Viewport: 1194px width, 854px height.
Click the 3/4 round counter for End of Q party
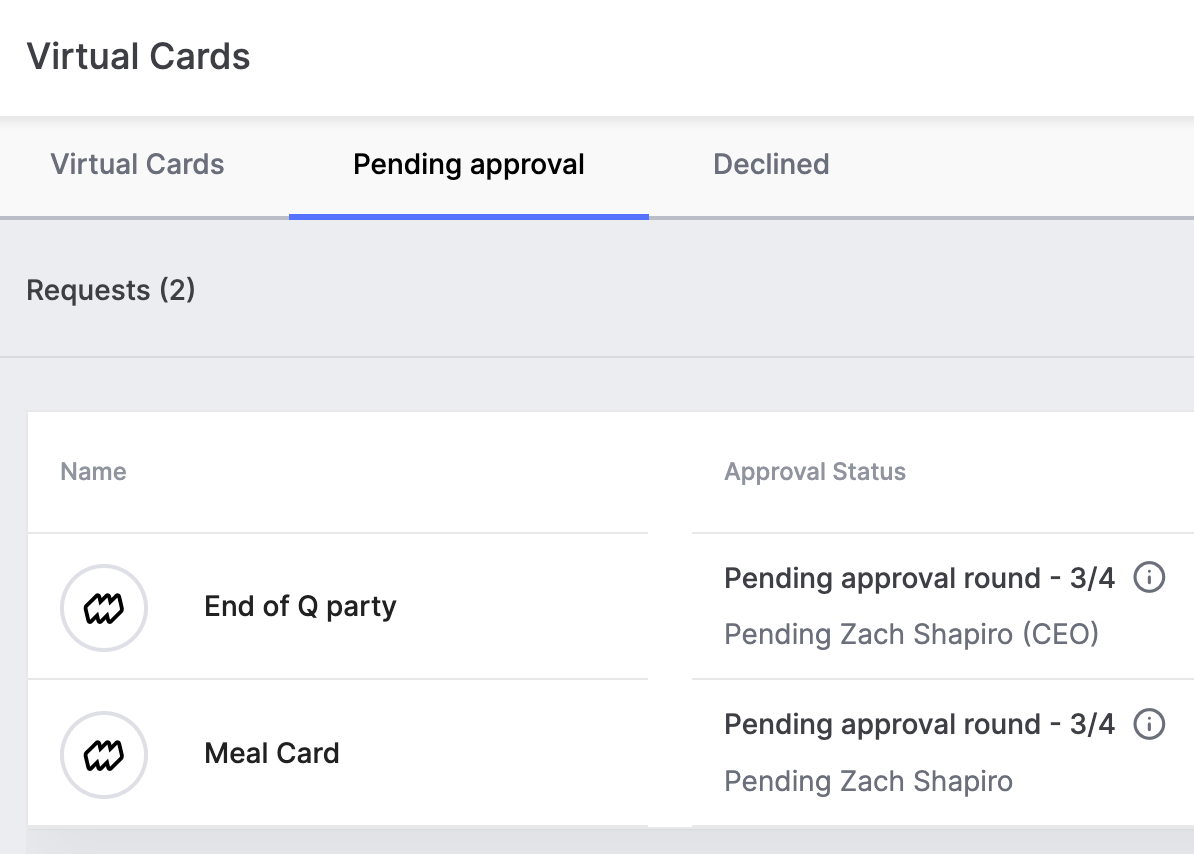(1092, 578)
